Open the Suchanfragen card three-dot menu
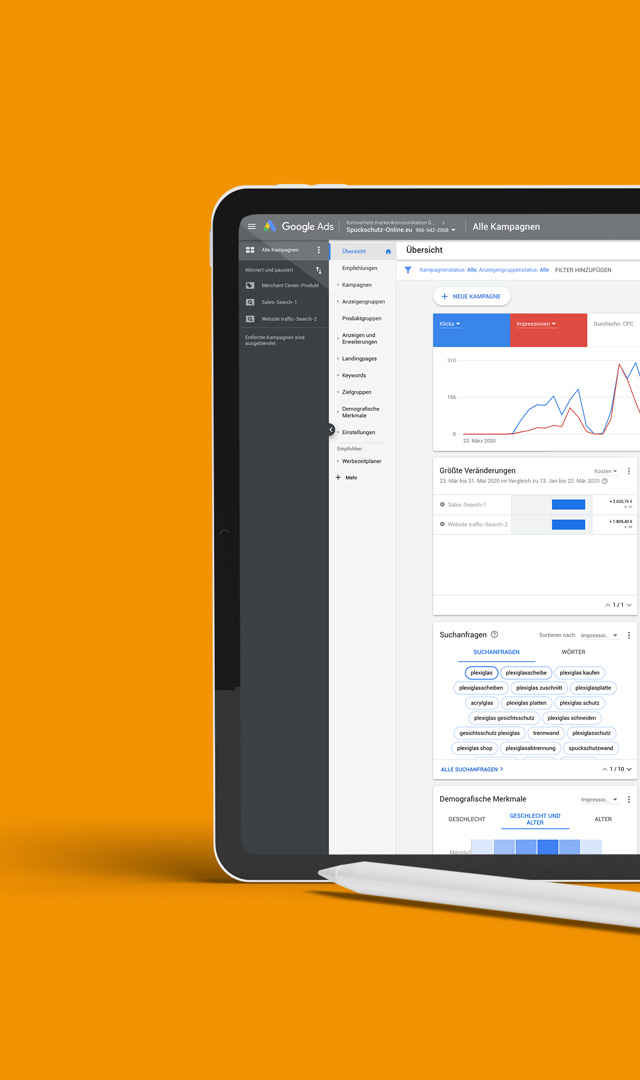 click(628, 635)
